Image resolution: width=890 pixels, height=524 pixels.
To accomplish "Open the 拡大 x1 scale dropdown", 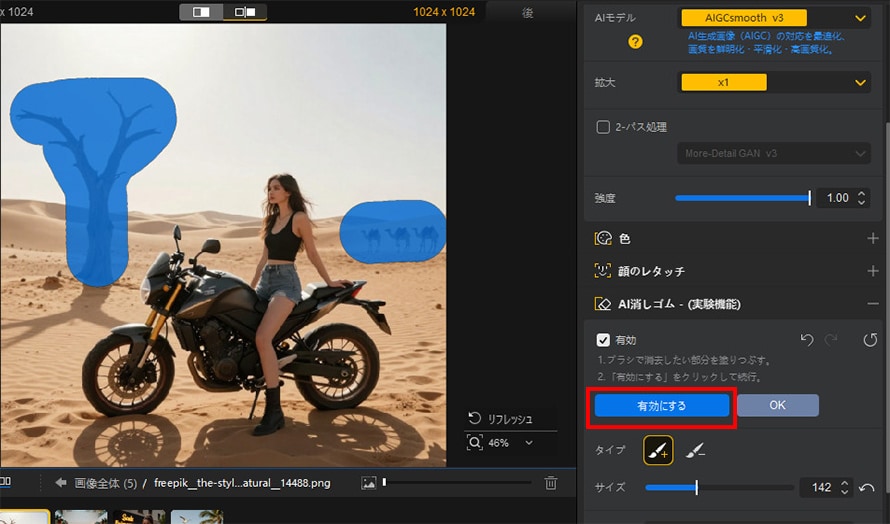I will click(774, 82).
